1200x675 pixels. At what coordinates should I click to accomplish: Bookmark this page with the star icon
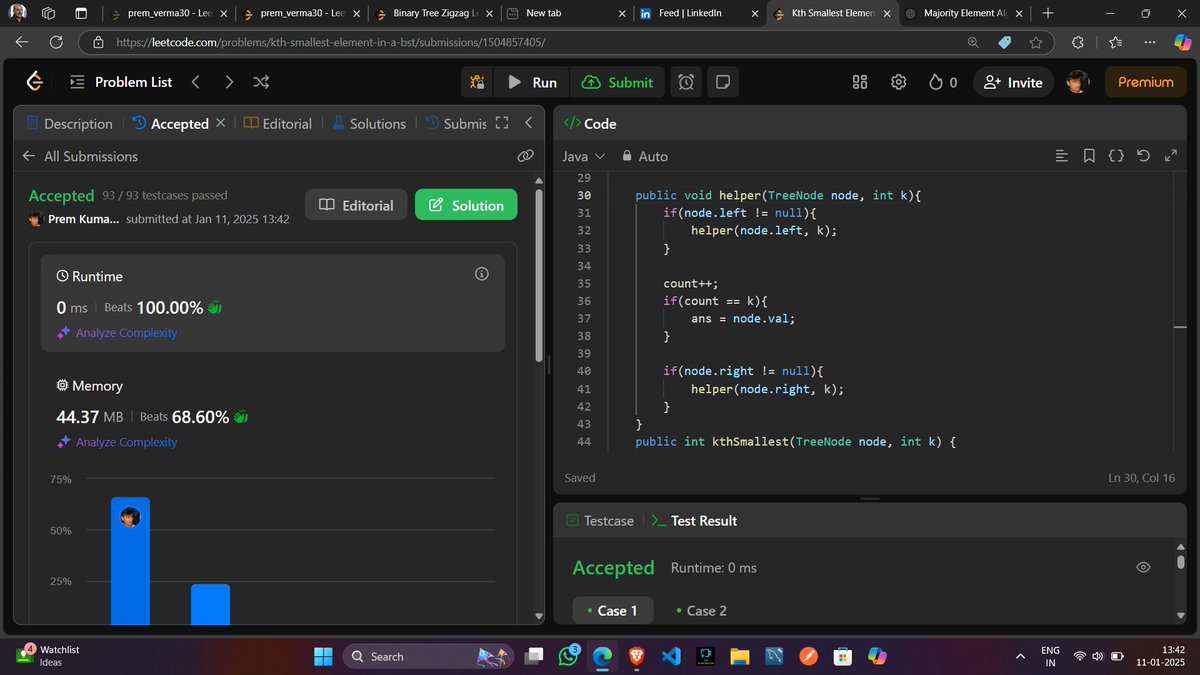(x=1035, y=42)
